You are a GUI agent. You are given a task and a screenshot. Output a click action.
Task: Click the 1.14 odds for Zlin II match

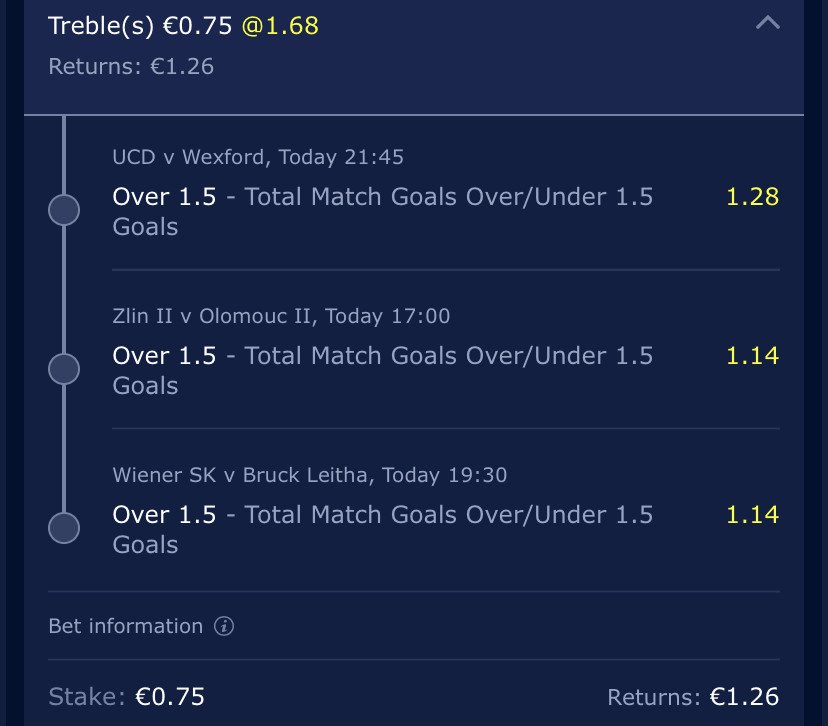click(x=752, y=356)
